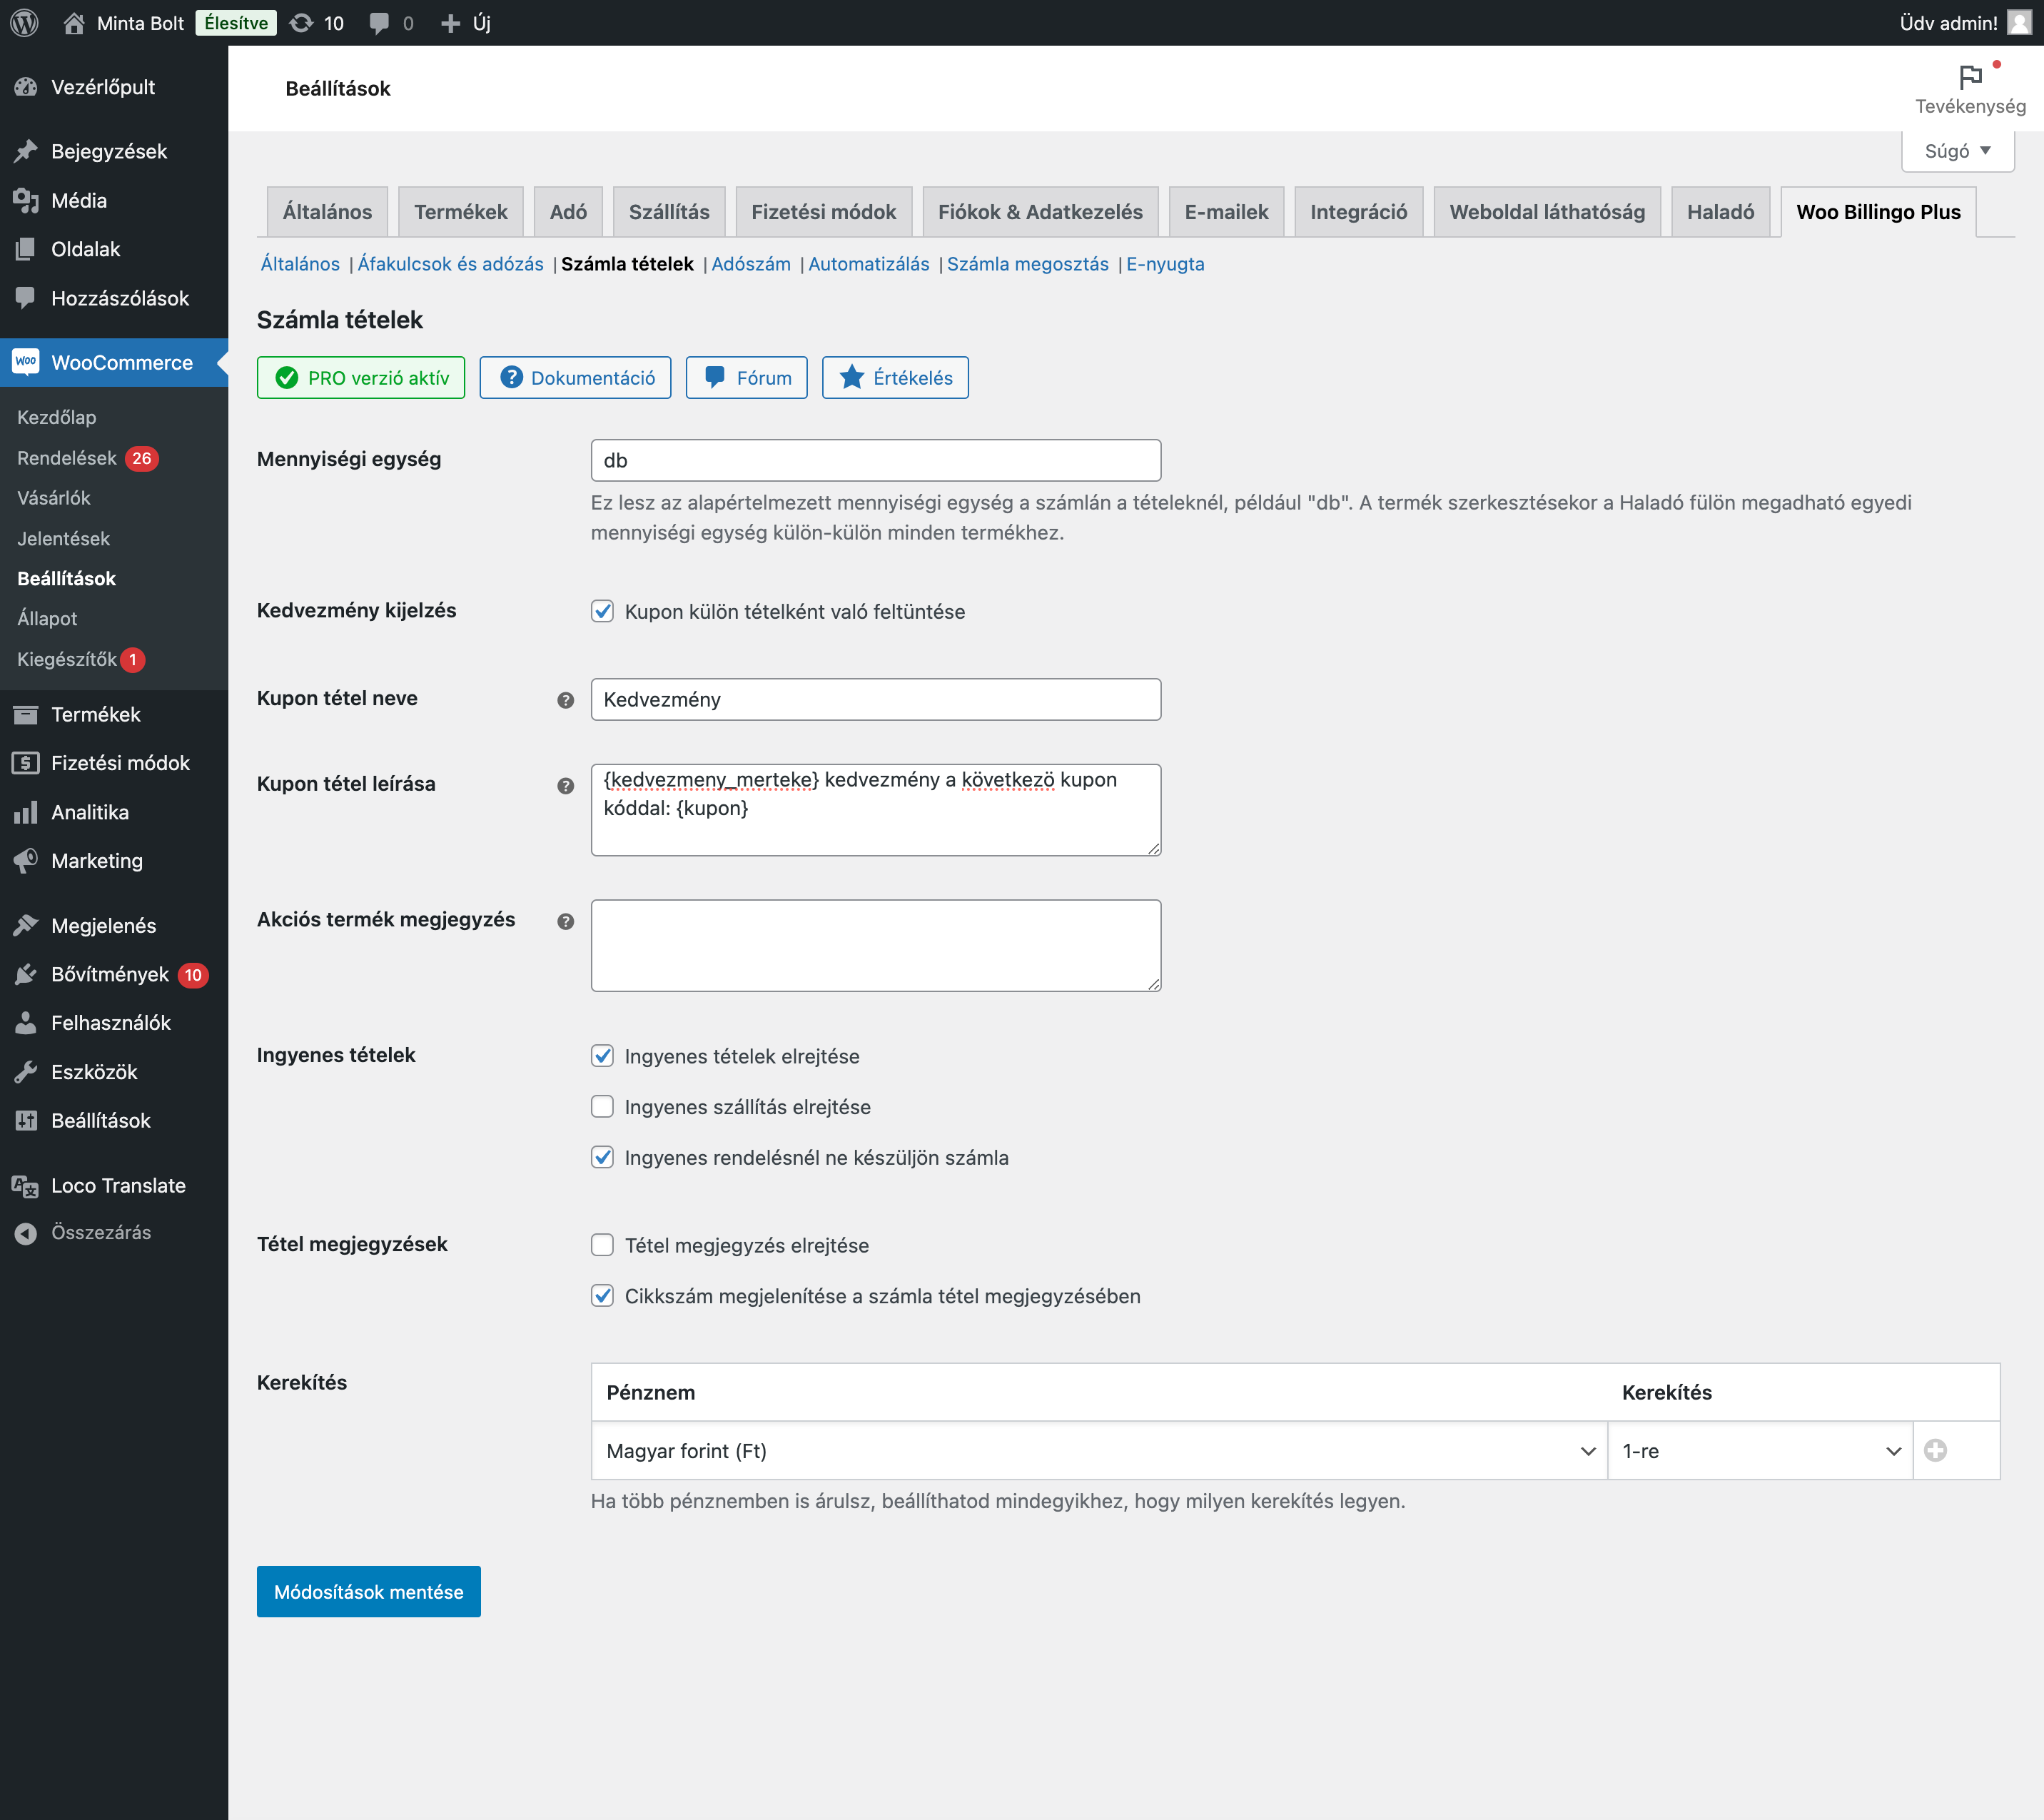Open Minta Bolt home icon
This screenshot has width=2044, height=1820.
tap(73, 22)
